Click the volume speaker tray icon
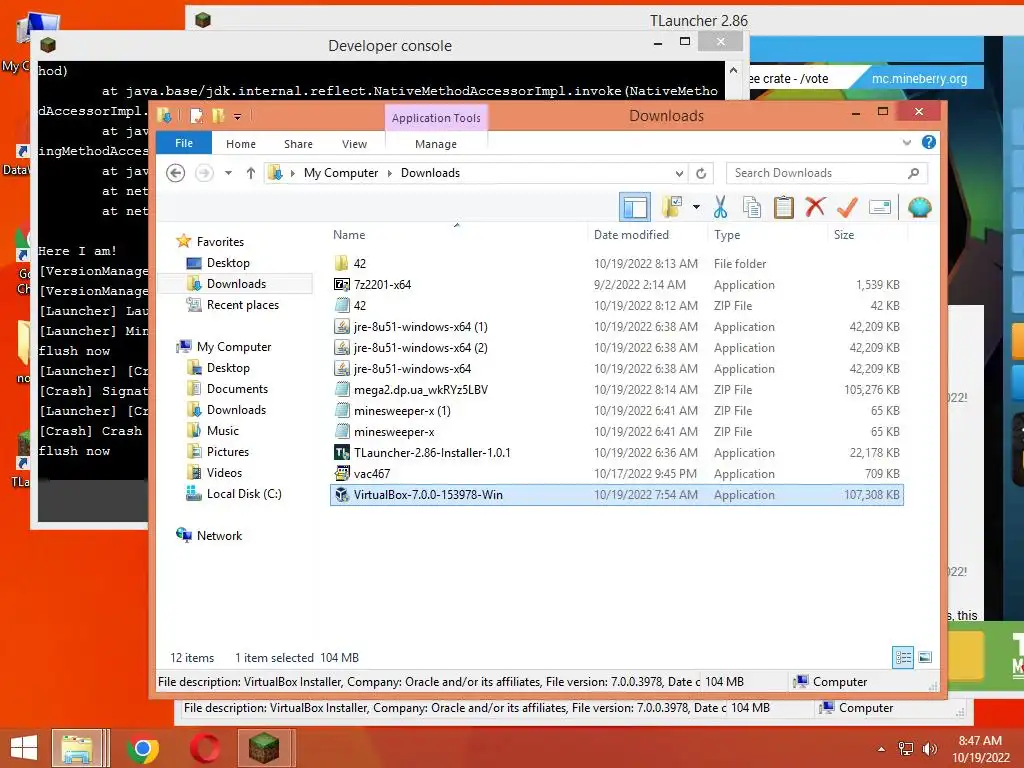 click(929, 749)
